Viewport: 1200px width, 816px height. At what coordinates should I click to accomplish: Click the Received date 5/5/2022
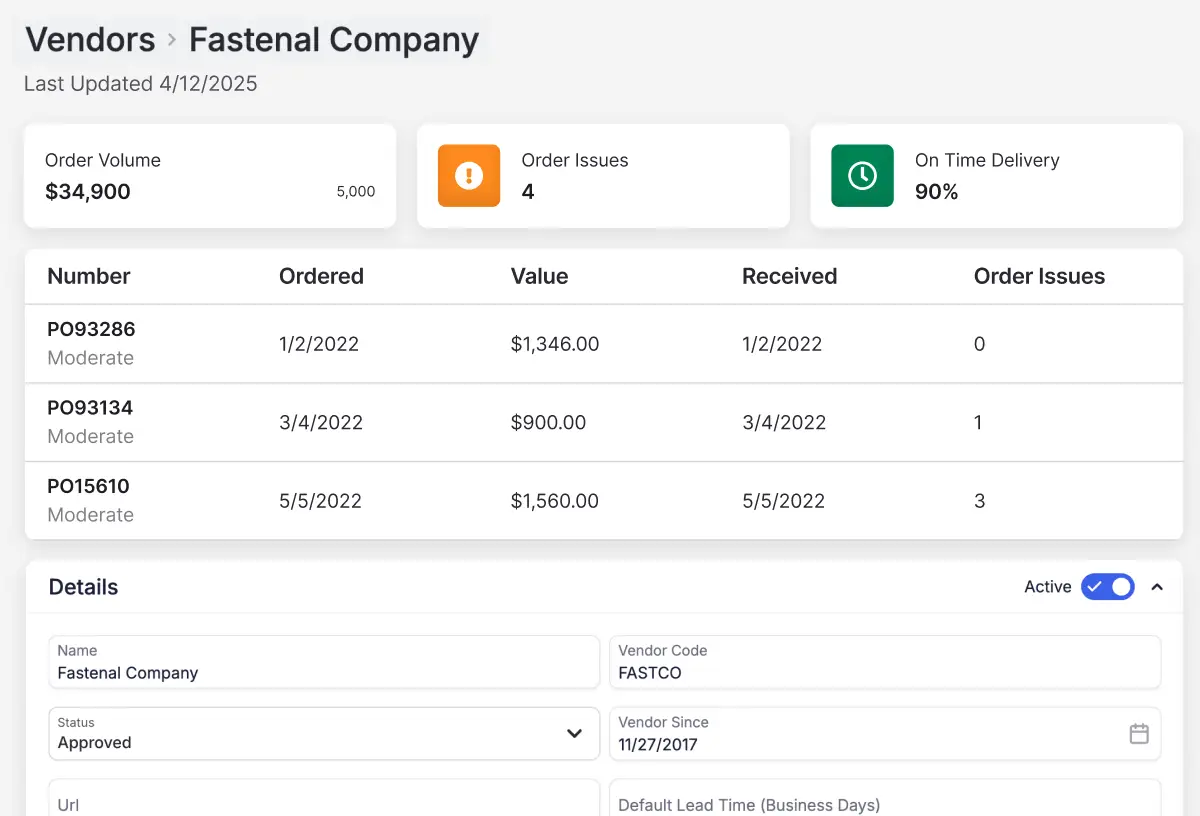[x=784, y=501]
